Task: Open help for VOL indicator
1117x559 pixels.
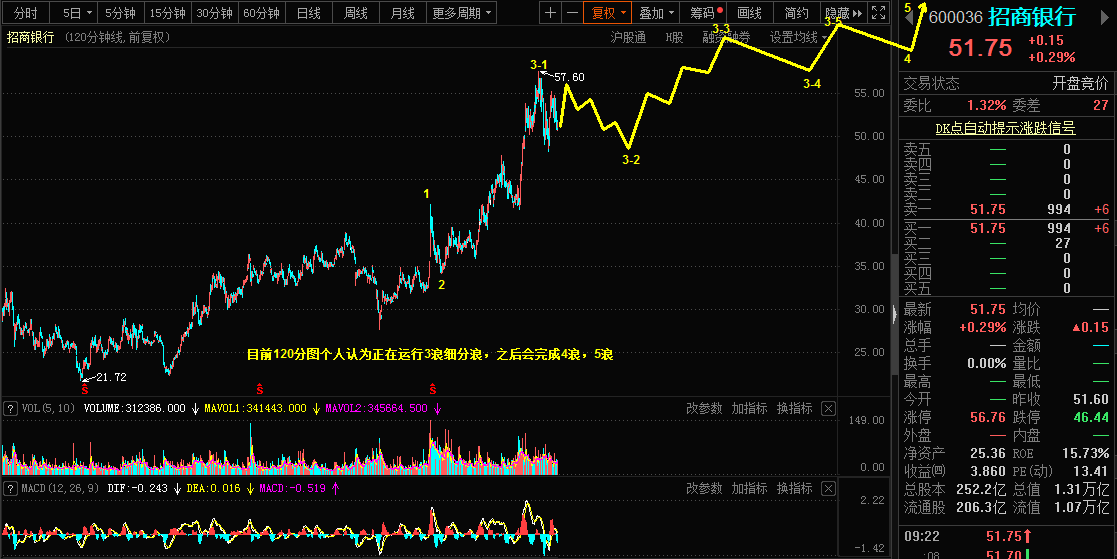Action: (10, 409)
